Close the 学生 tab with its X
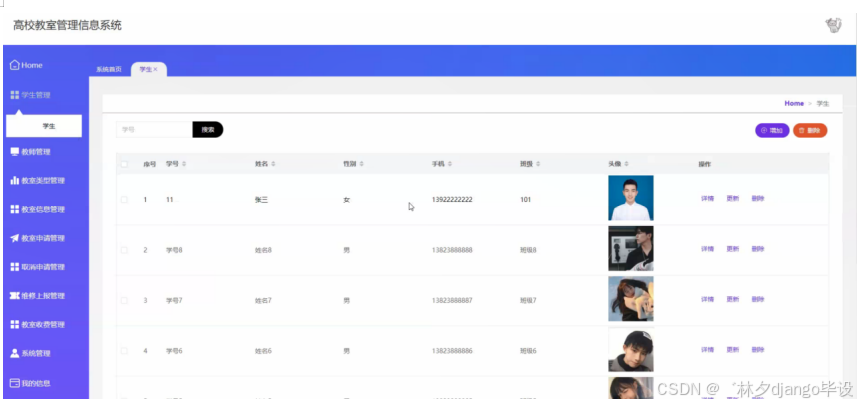 [x=155, y=69]
